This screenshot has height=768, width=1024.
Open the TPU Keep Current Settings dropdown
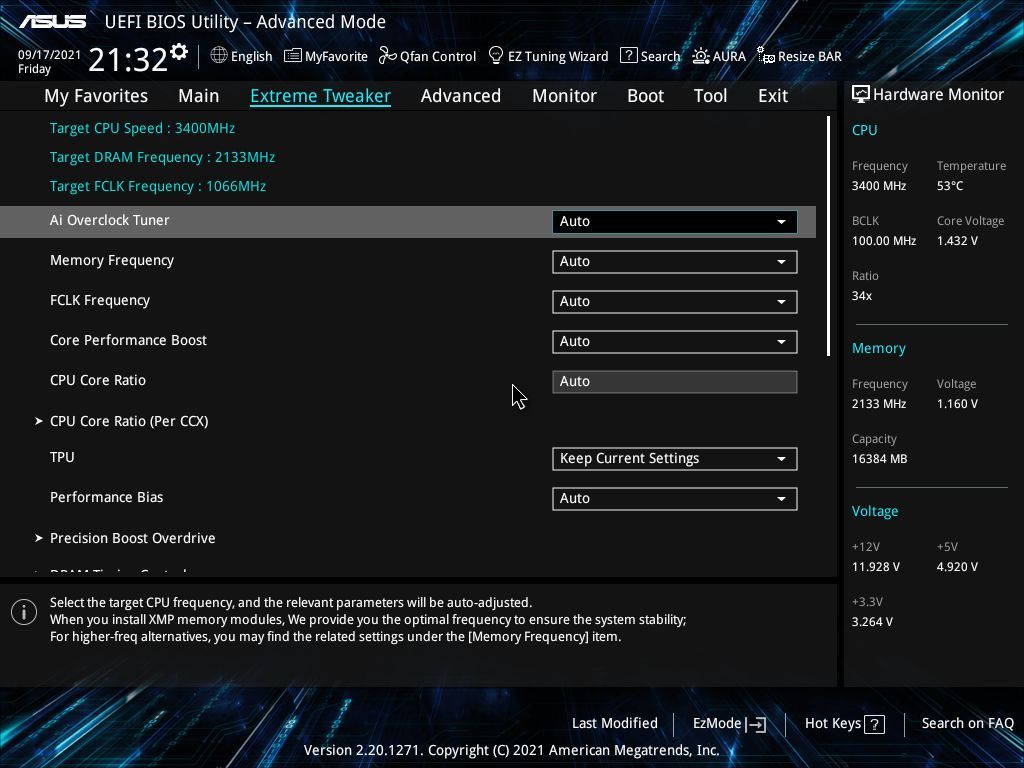675,458
